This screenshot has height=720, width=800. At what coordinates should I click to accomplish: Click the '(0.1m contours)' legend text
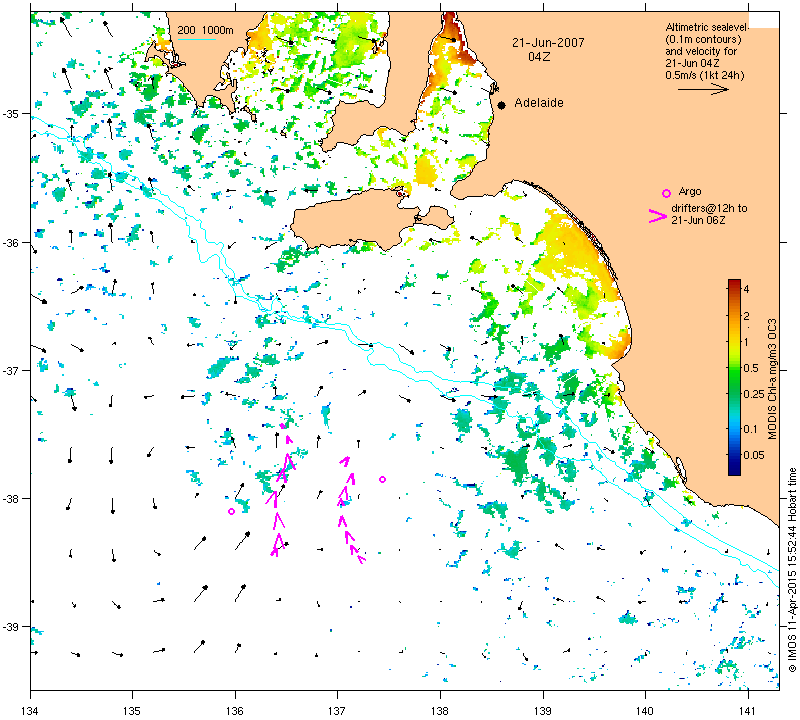703,39
